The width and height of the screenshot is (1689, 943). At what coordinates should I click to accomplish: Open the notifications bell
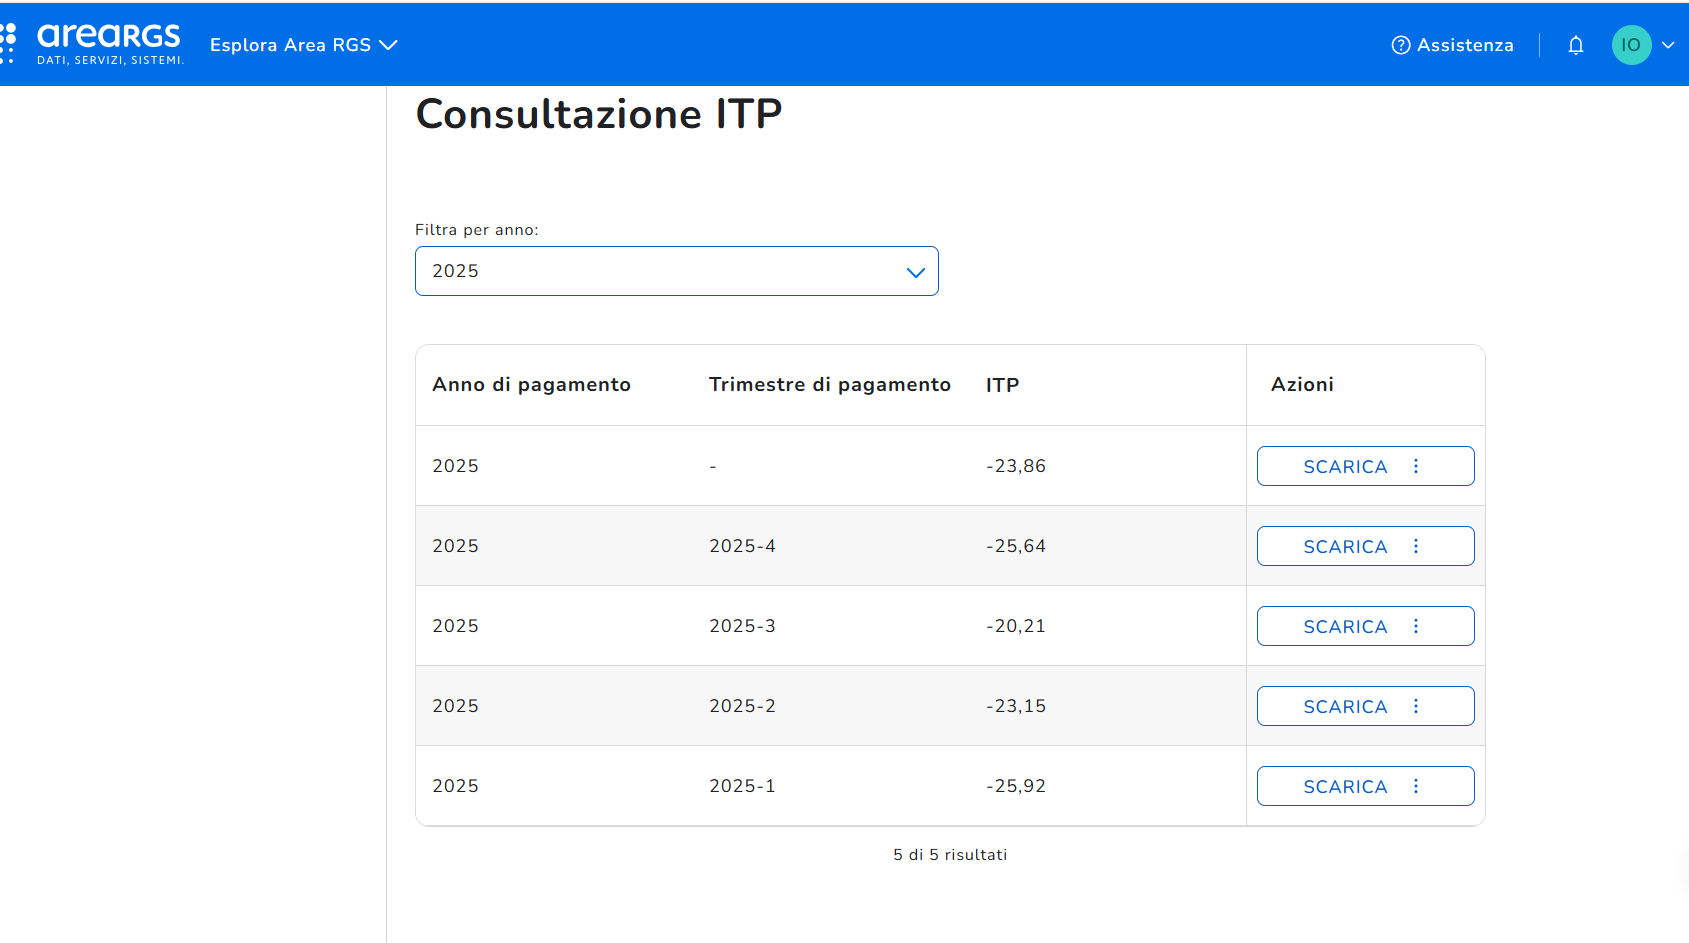pos(1576,45)
